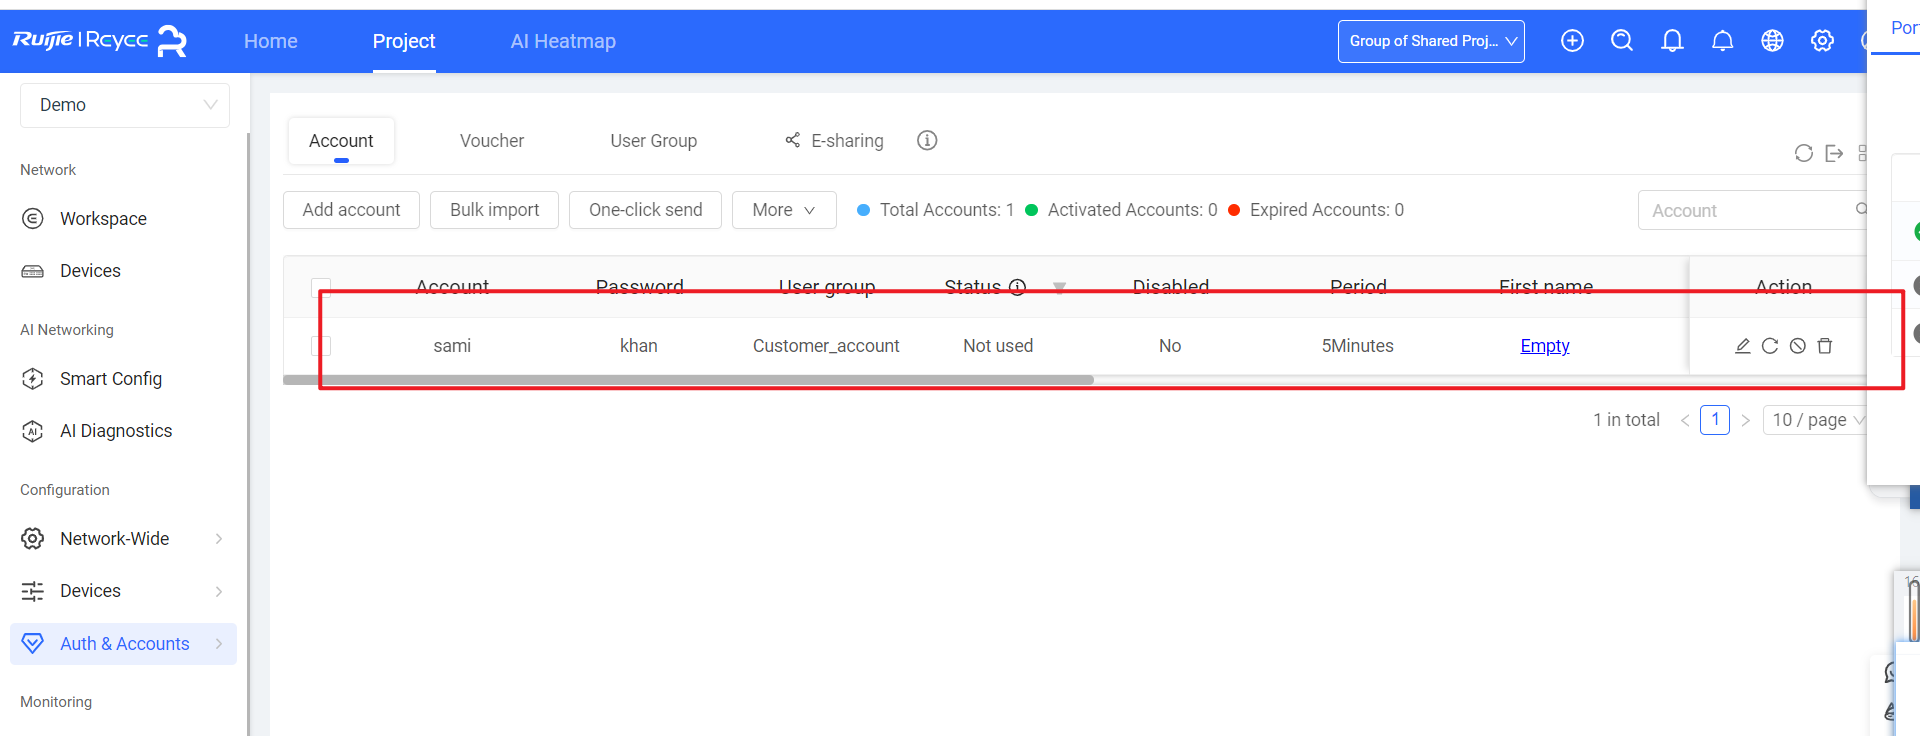Click the info icon beside E-sharing
The image size is (1920, 736).
tap(927, 141)
